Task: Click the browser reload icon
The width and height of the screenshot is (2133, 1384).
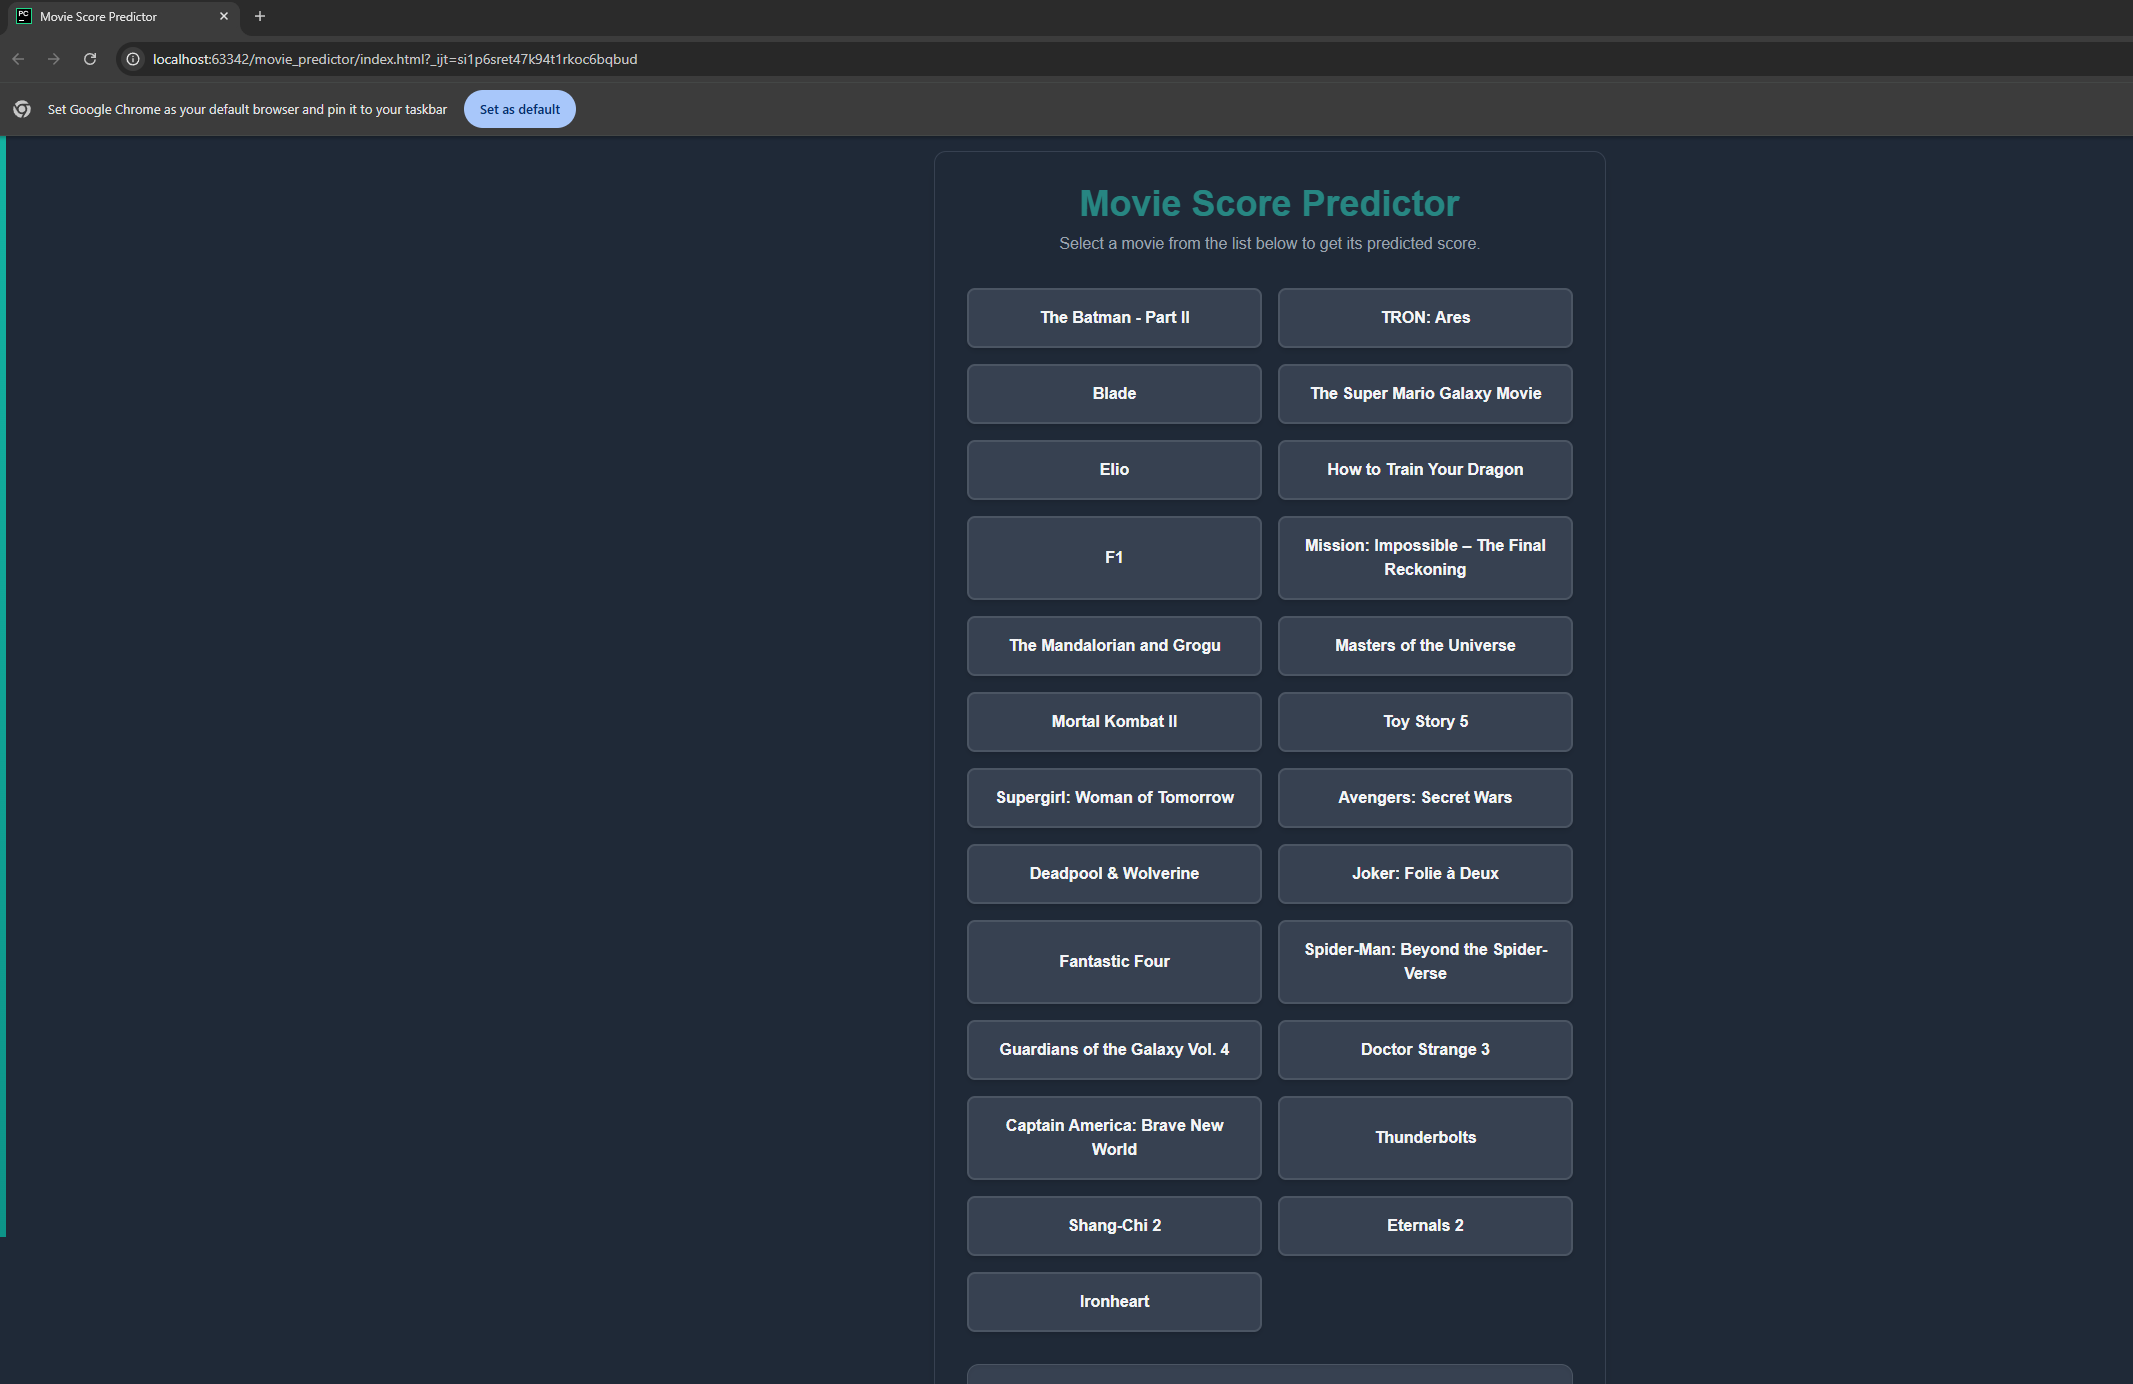Action: (x=90, y=59)
